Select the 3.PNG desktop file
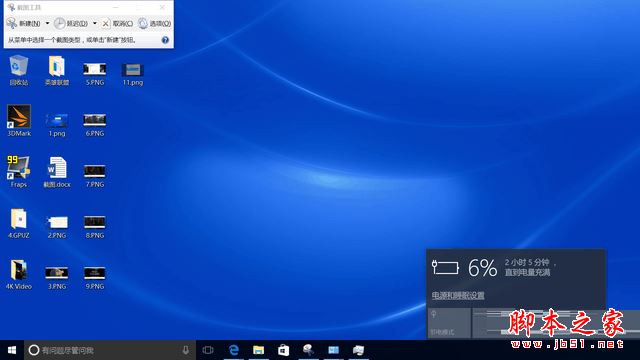 [x=57, y=278]
